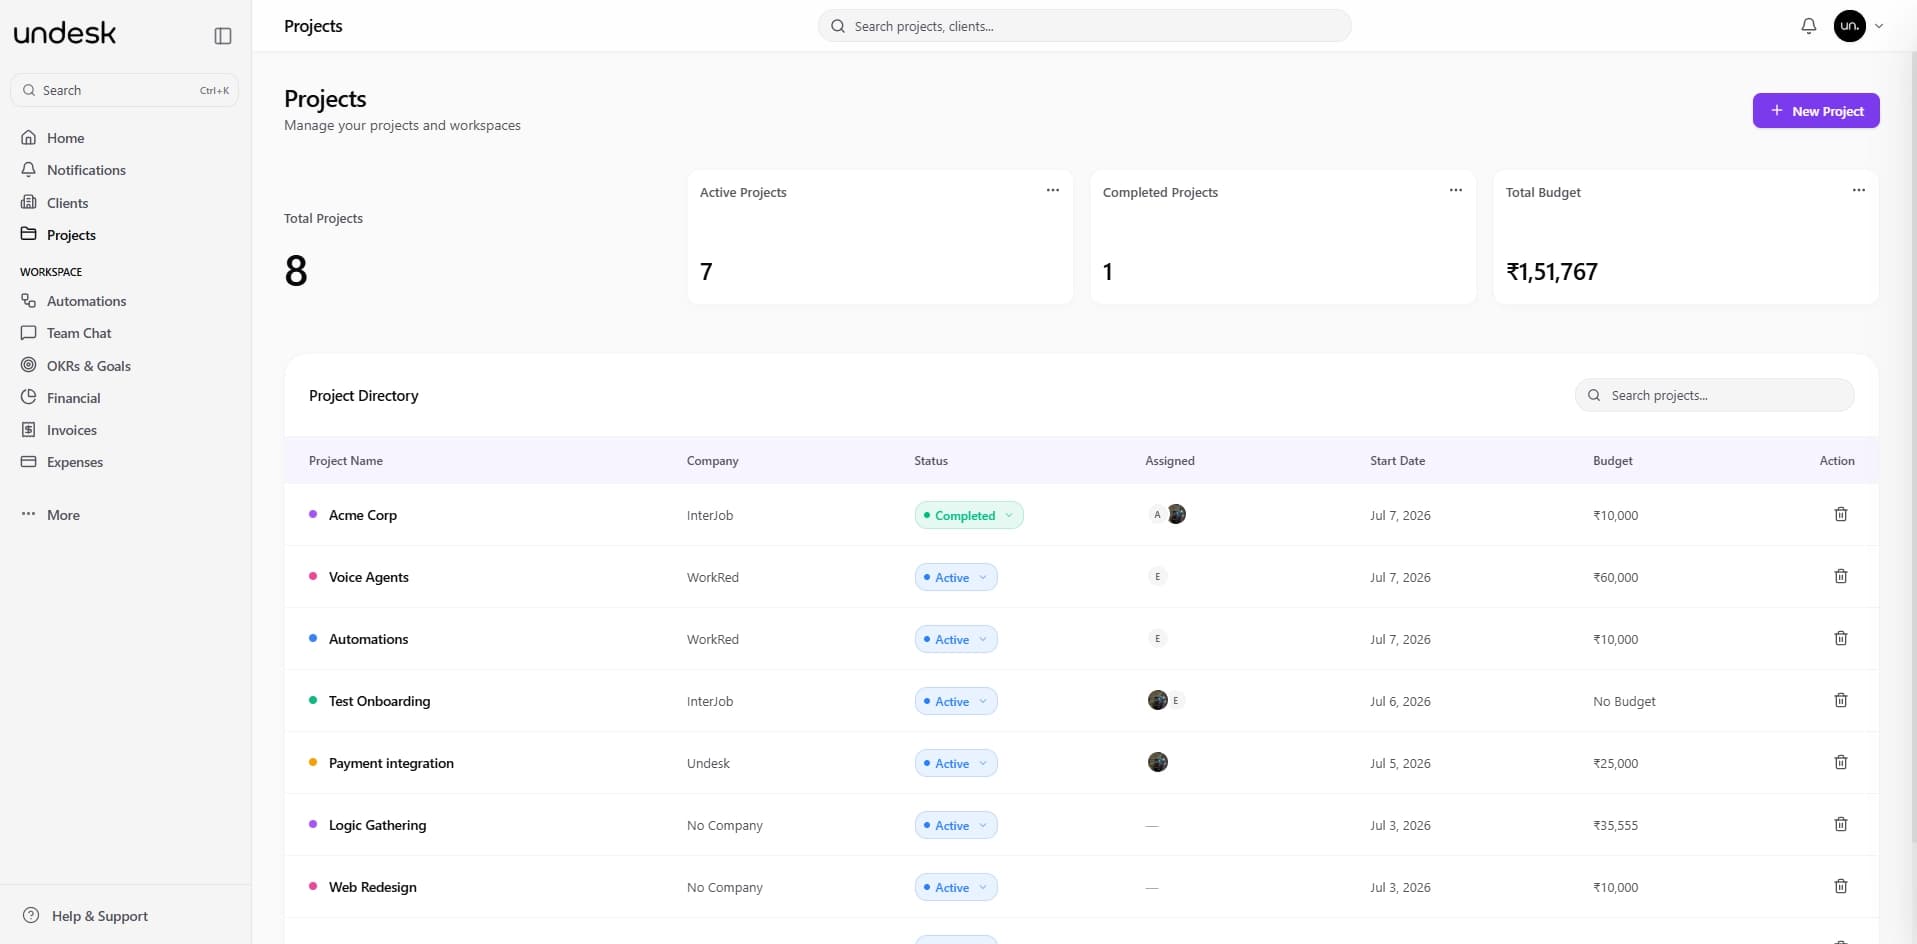Click the Budget column header
Viewport: 1917px width, 944px height.
point(1613,461)
